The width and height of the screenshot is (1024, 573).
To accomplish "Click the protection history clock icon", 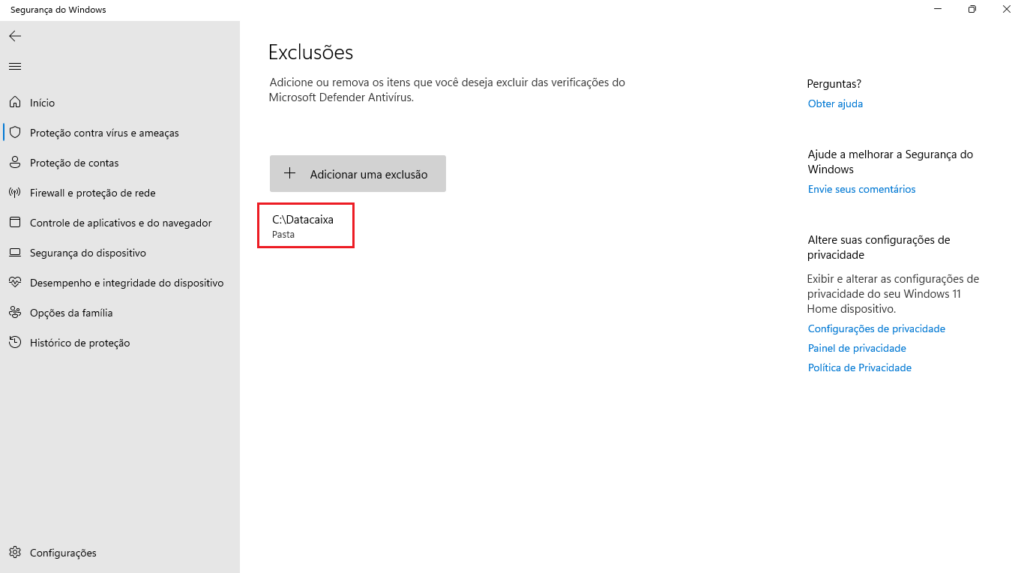I will 15,343.
